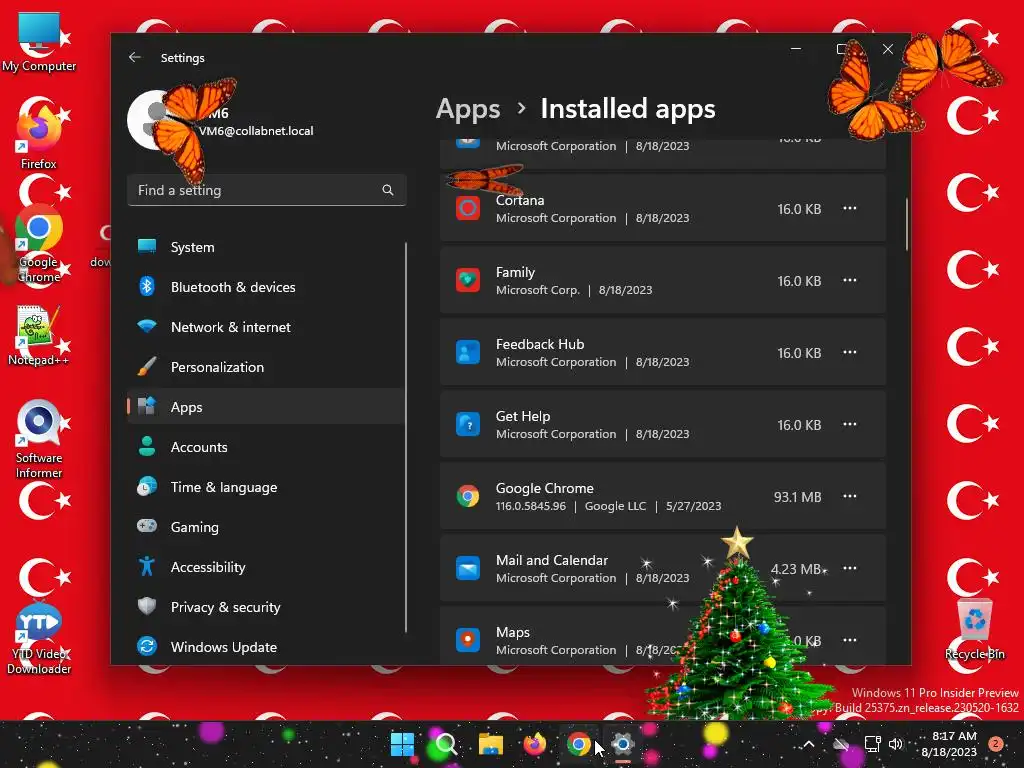
Task: Click the search magnifier in Find a setting
Action: click(x=388, y=190)
